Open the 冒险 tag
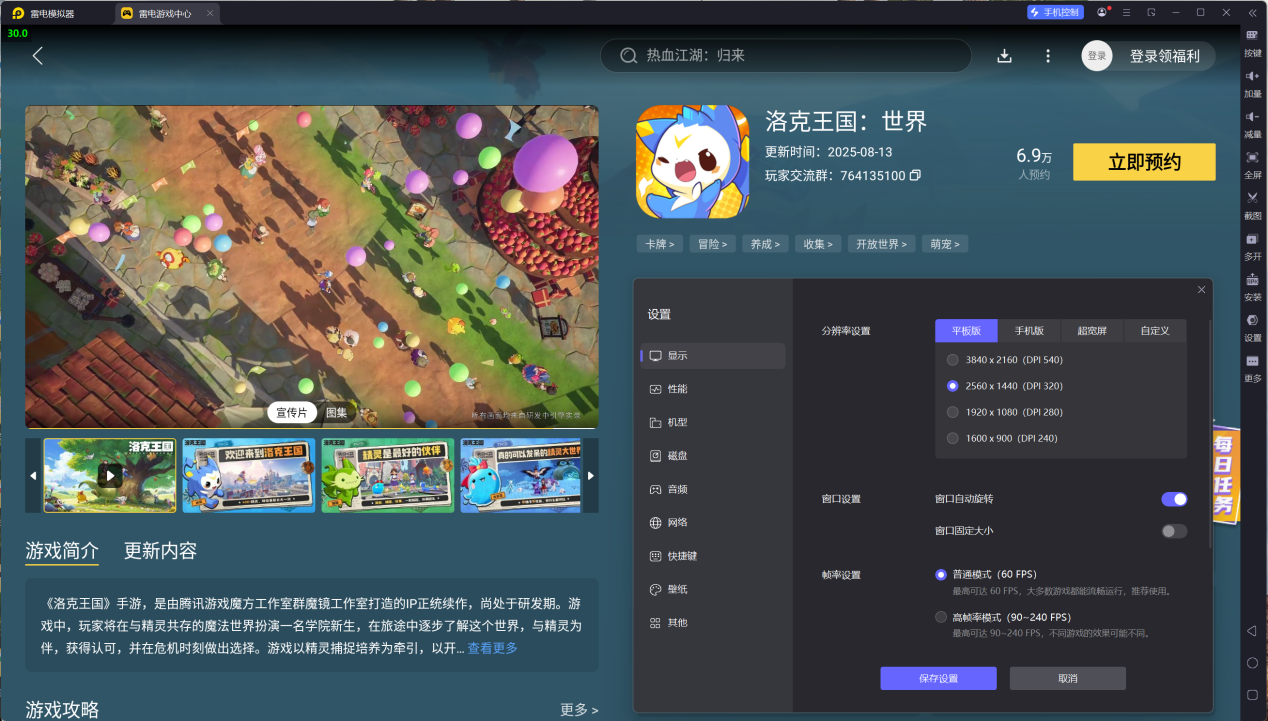This screenshot has width=1268, height=721. pyautogui.click(x=713, y=244)
